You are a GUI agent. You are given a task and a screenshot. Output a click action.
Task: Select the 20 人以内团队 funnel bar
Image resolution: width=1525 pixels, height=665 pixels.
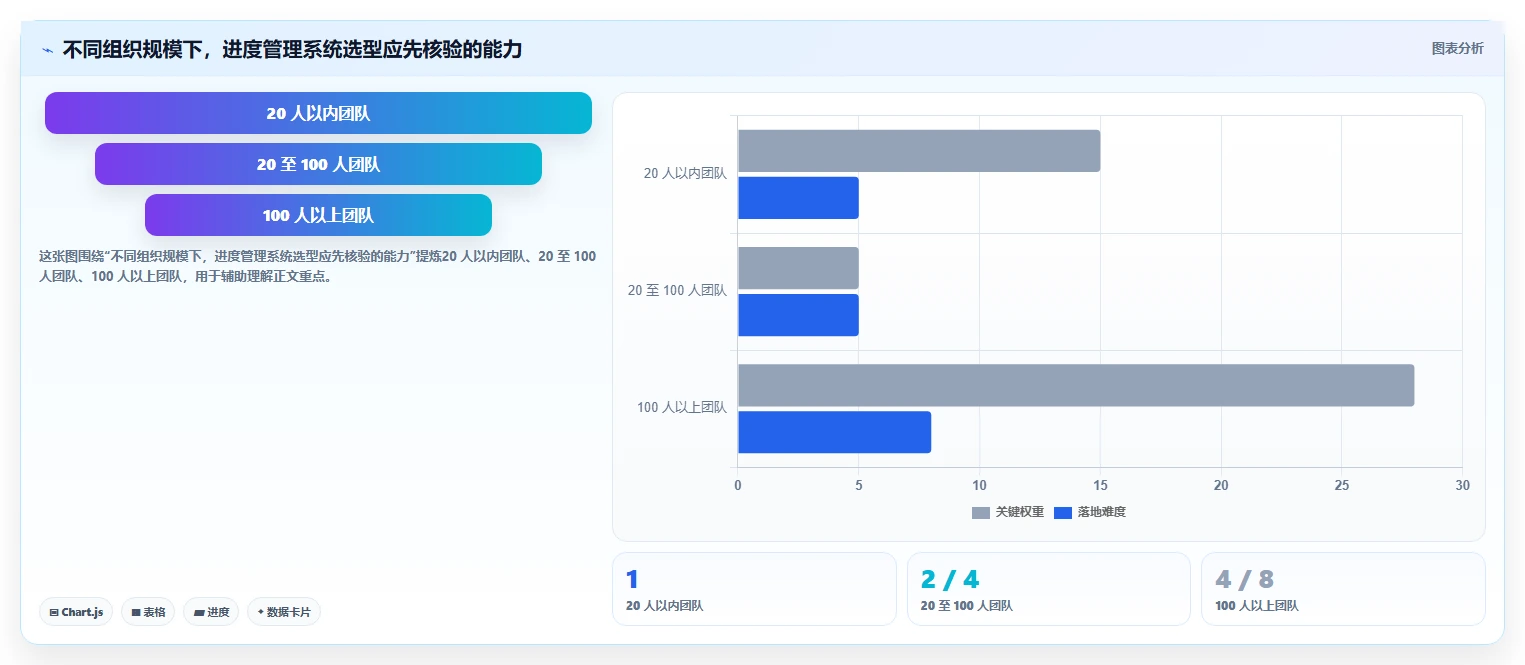(318, 113)
